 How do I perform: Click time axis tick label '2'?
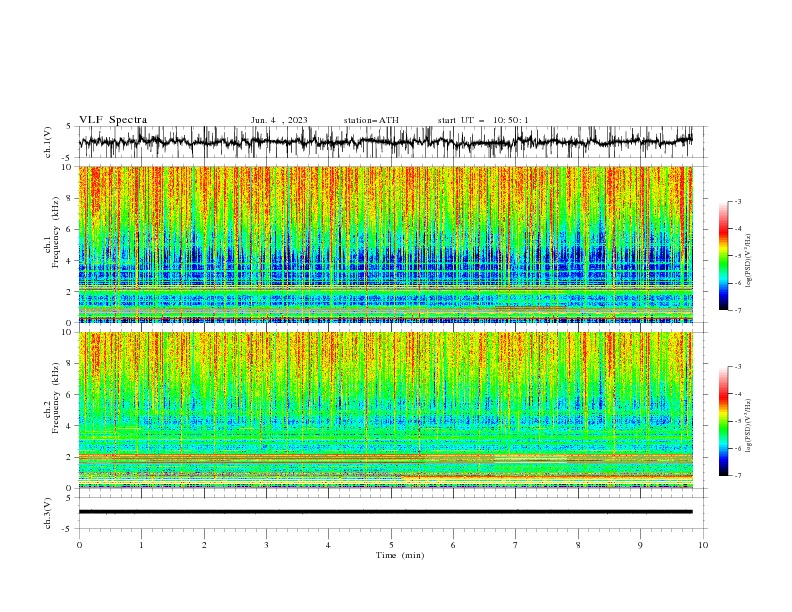click(x=204, y=545)
